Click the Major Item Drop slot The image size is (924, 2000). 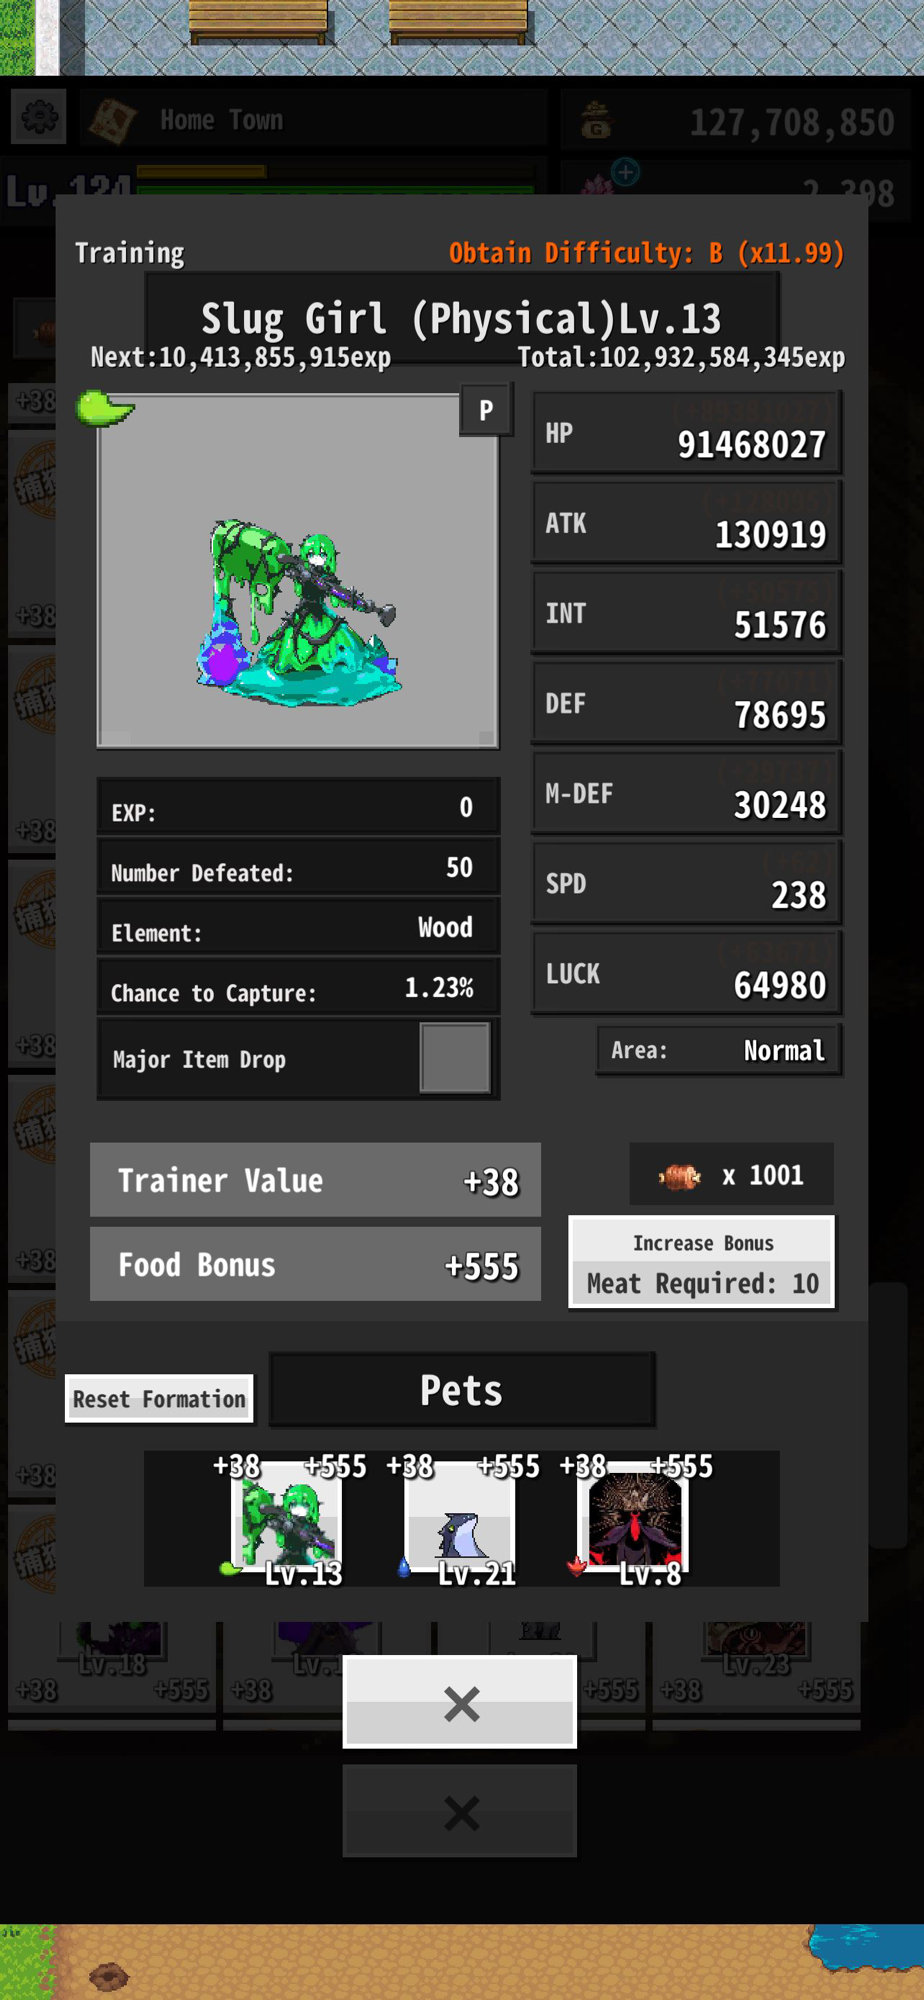455,1058
